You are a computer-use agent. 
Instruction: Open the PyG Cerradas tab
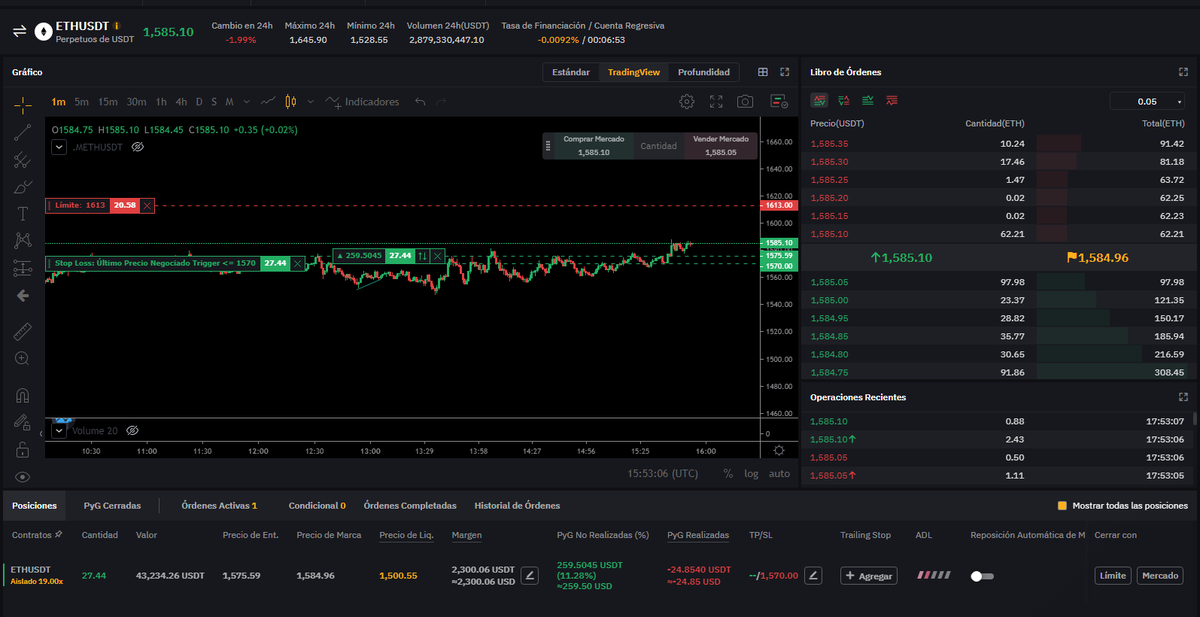[112, 506]
